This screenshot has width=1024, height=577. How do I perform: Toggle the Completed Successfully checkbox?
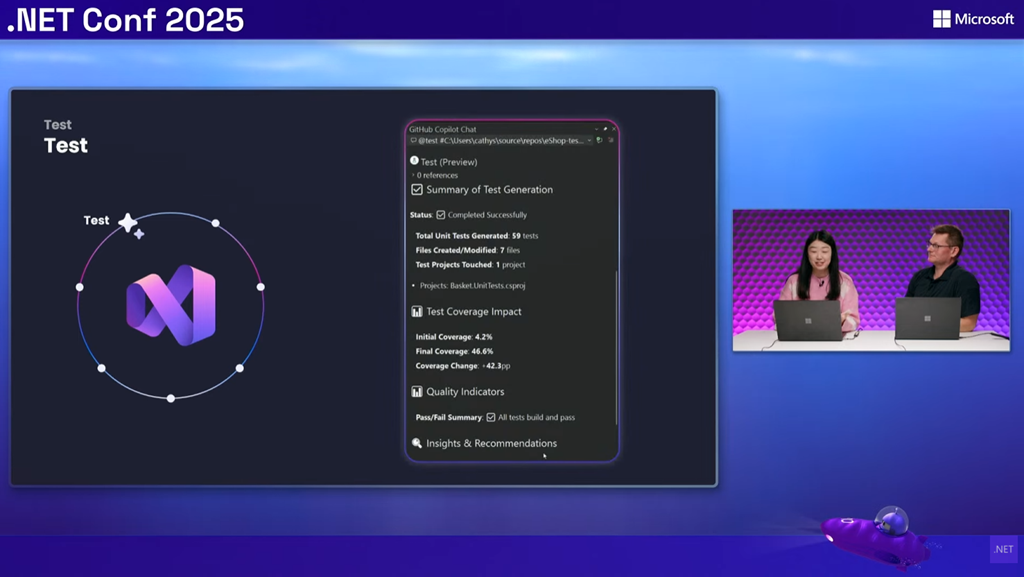441,215
